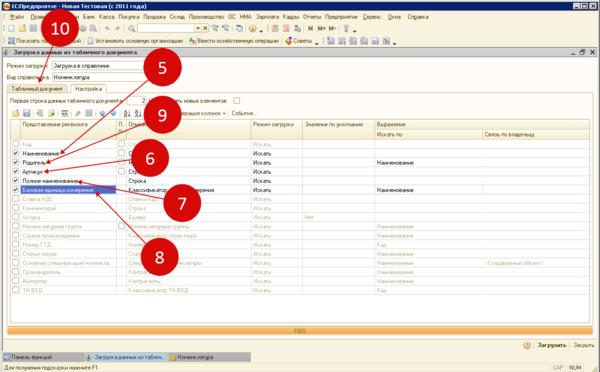Select the Настройка tab
Viewport: 600px width, 372px height.
pos(88,89)
